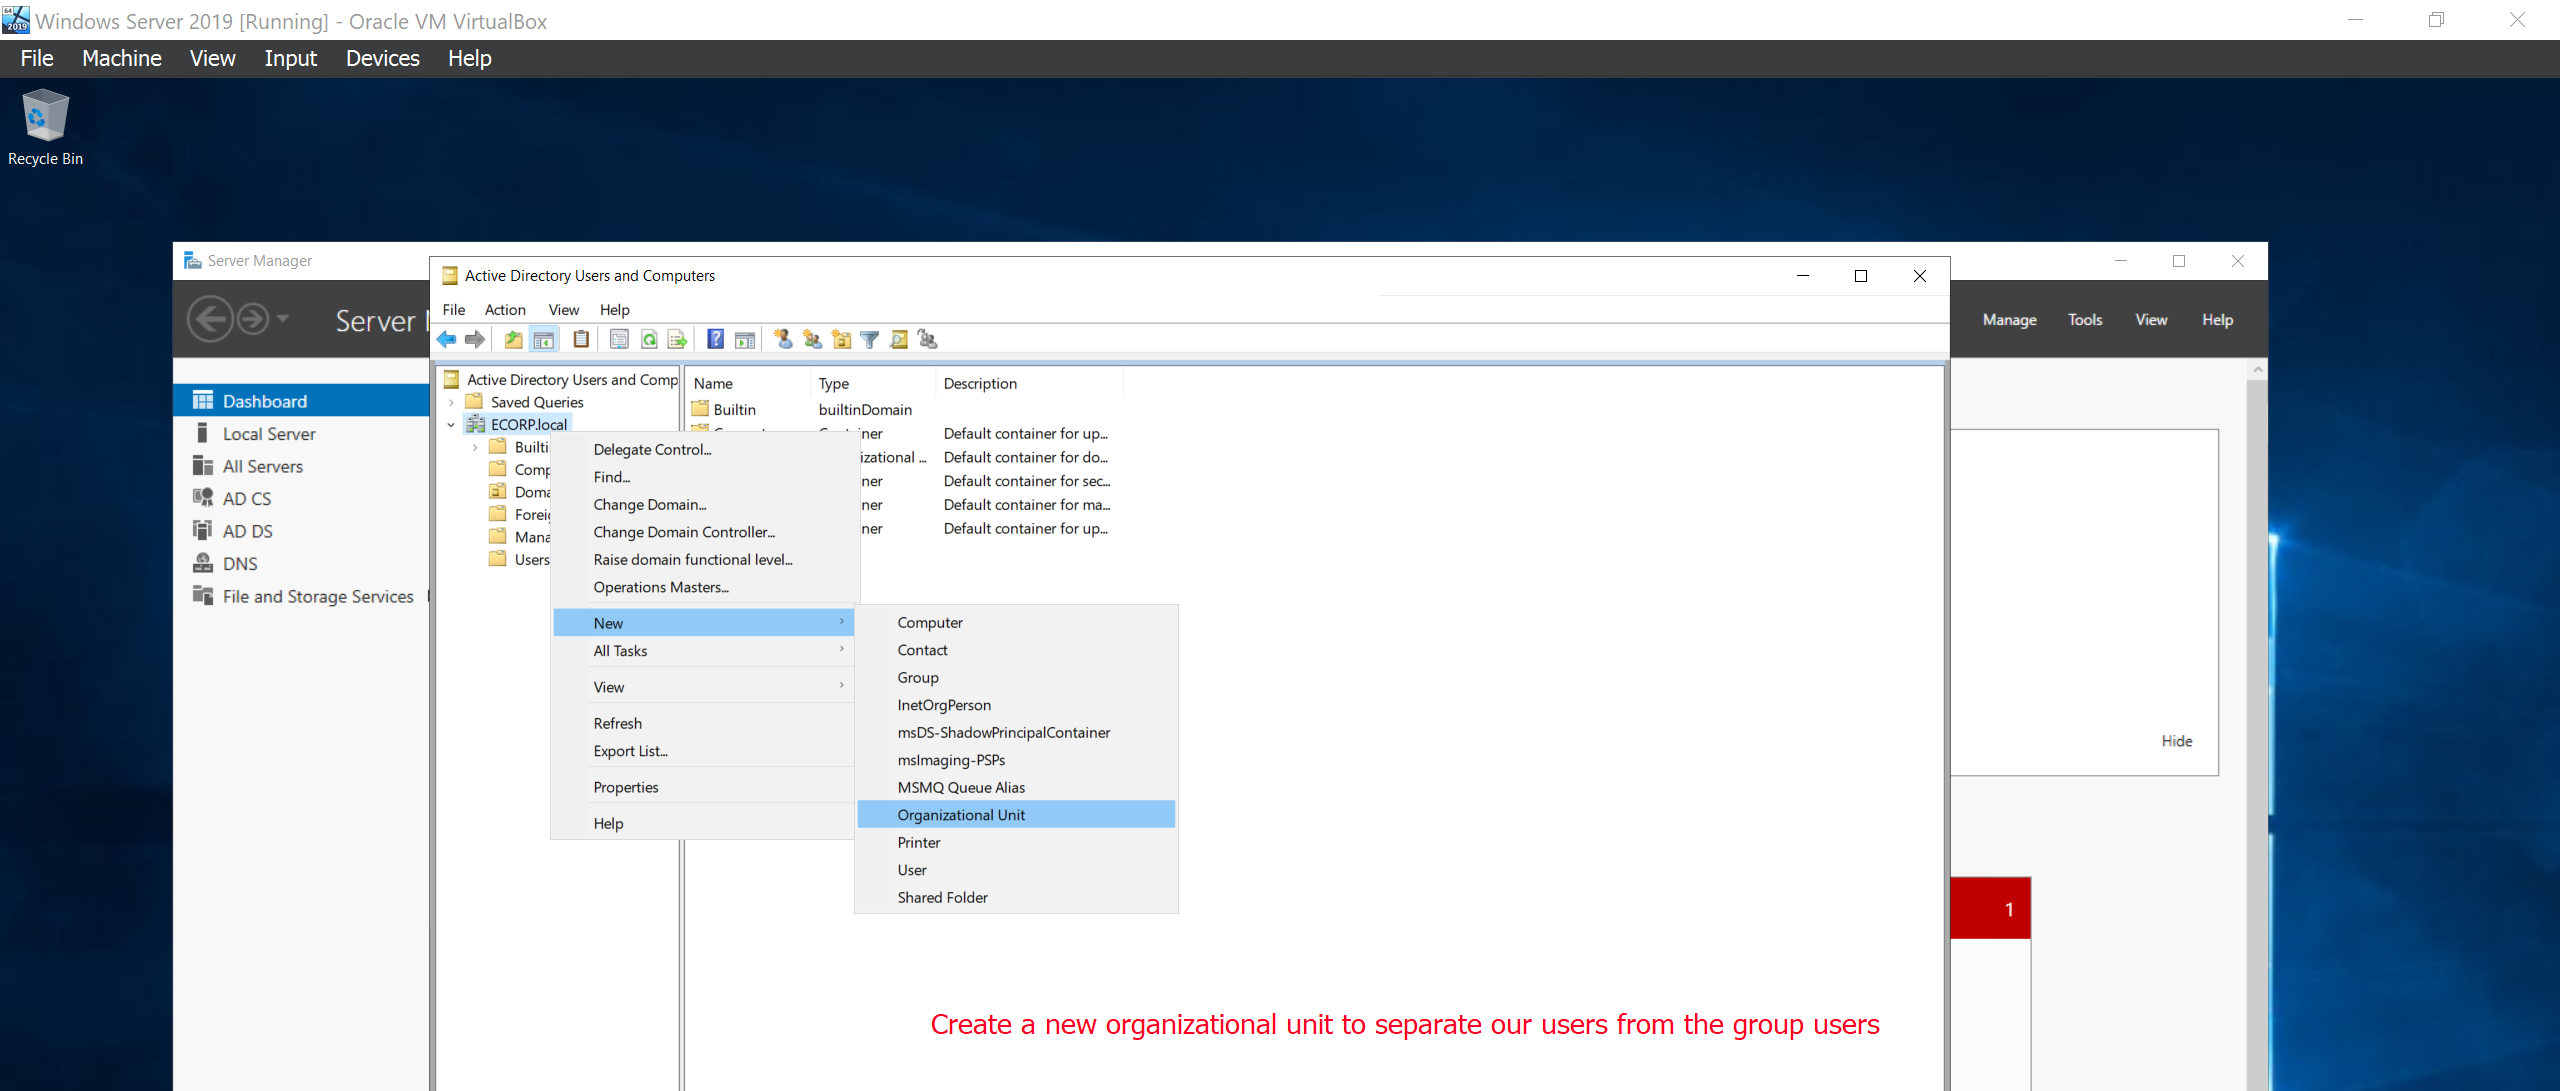Expand the Saved Queries tree node
Viewport: 2560px width, 1091px height.
coord(451,402)
